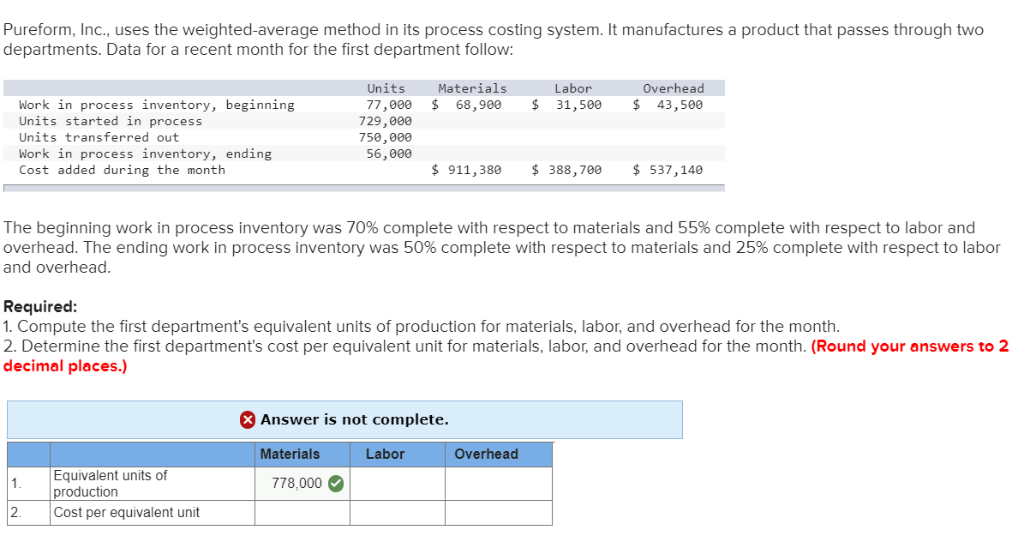
Task: Click the $ 31,500 beginning labor cost
Action: click(567, 104)
